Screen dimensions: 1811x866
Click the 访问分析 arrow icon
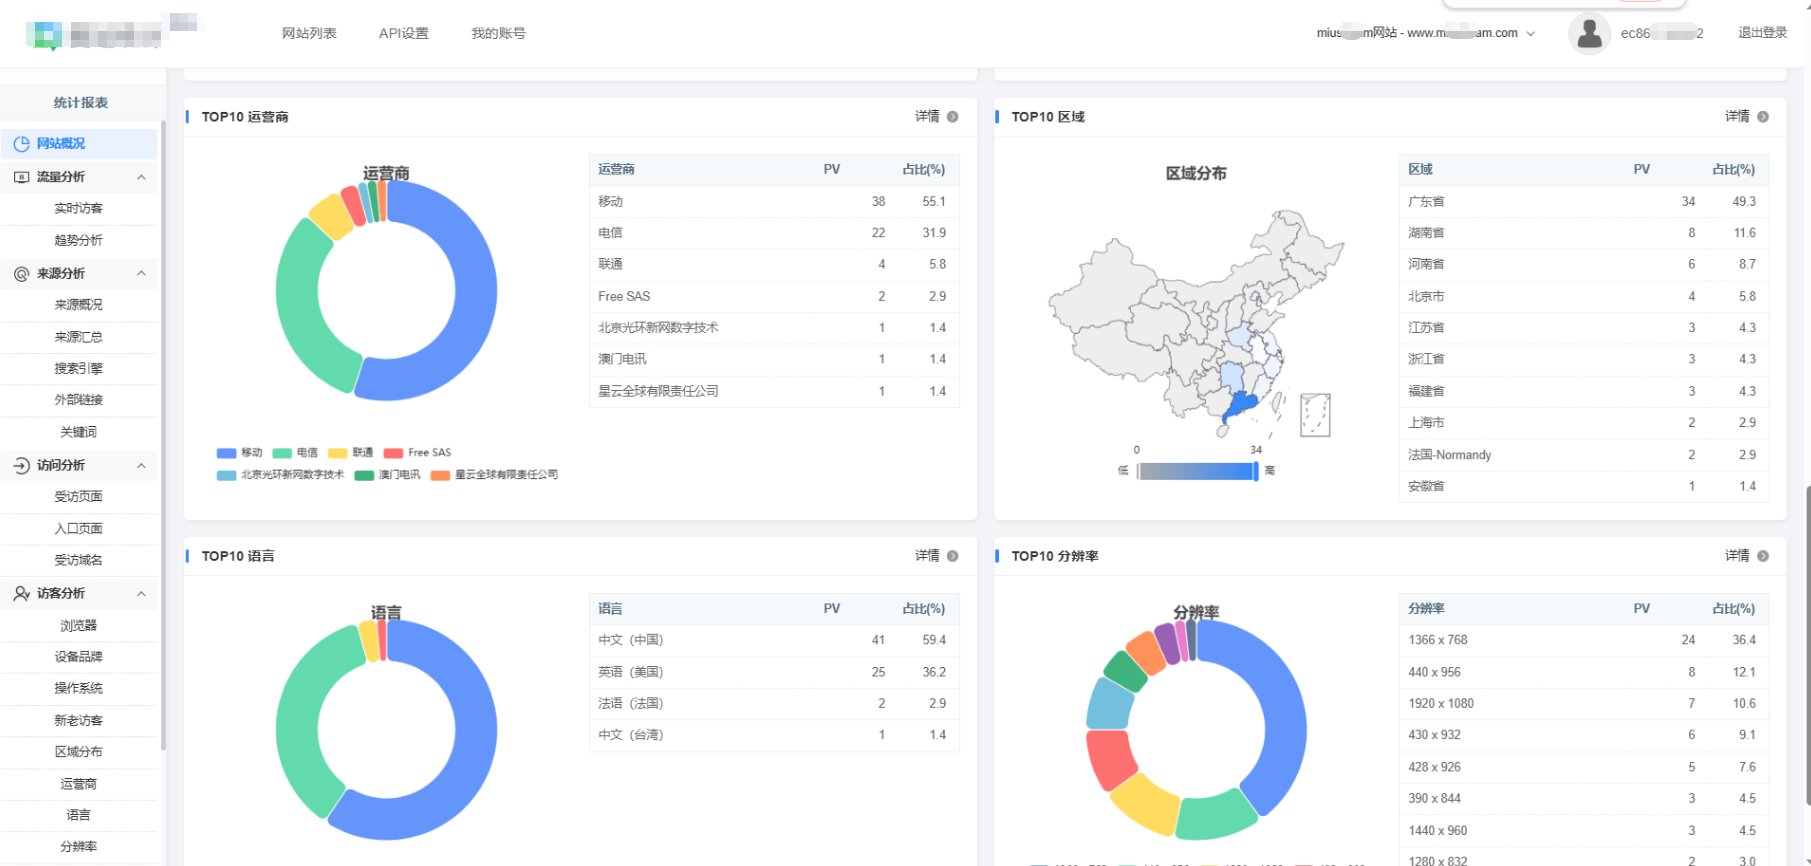coord(21,465)
